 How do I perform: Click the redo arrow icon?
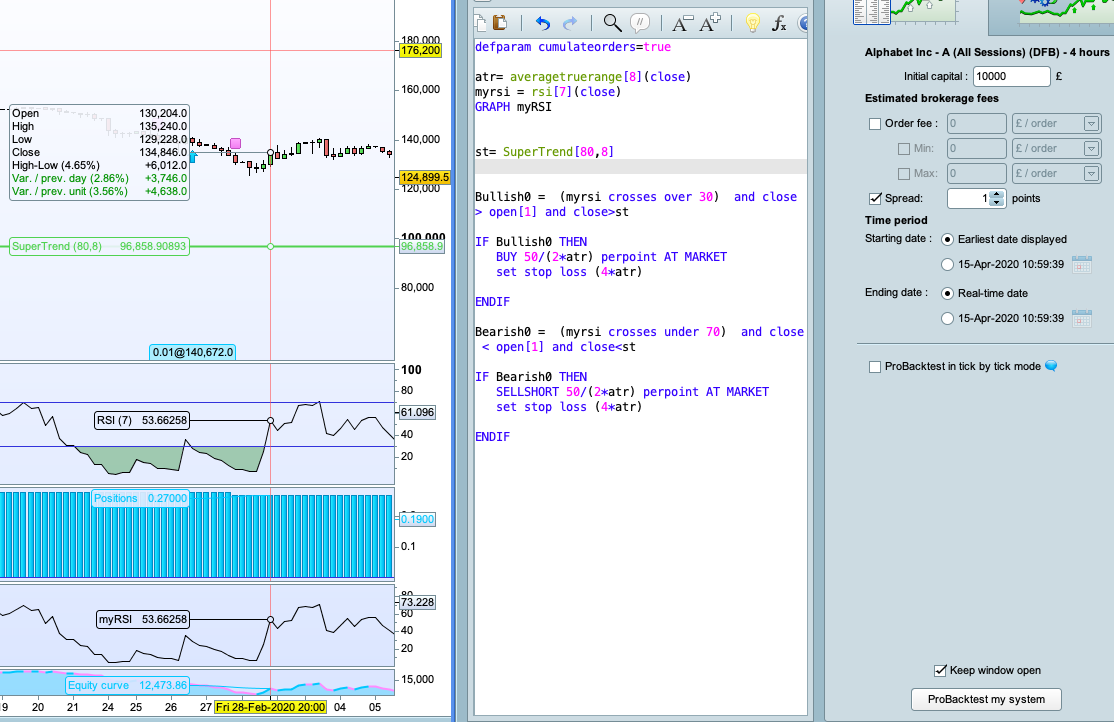point(570,23)
